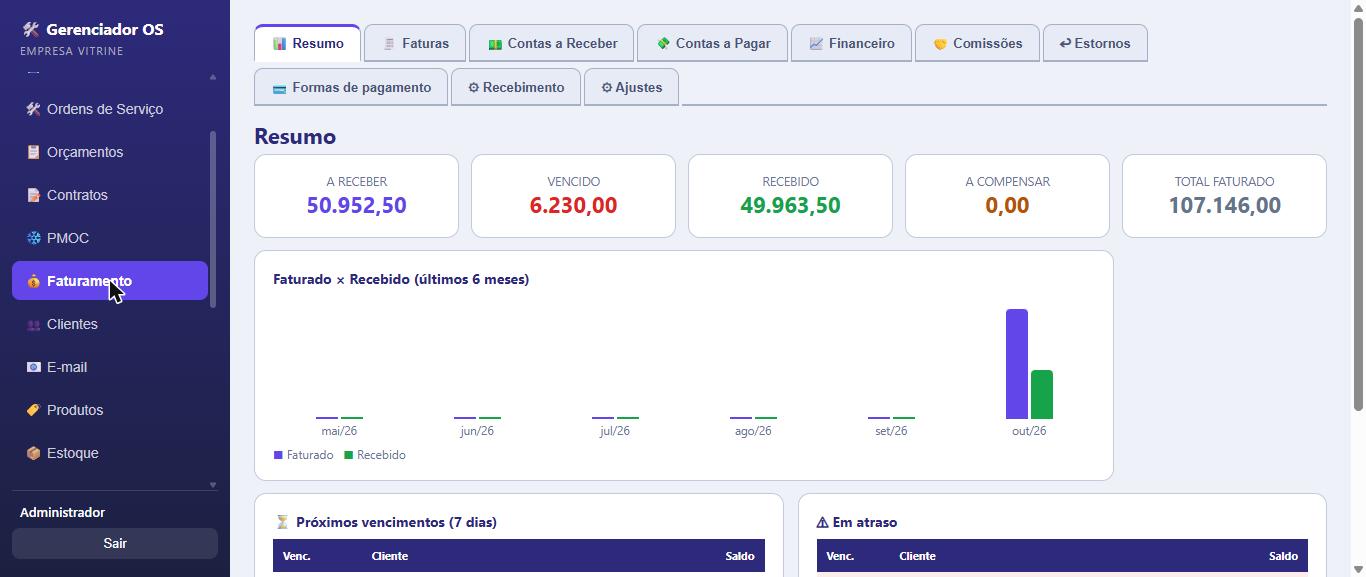Viewport: 1366px width, 577px height.
Task: Click the green Recebido bar for out/26
Action: point(1042,395)
